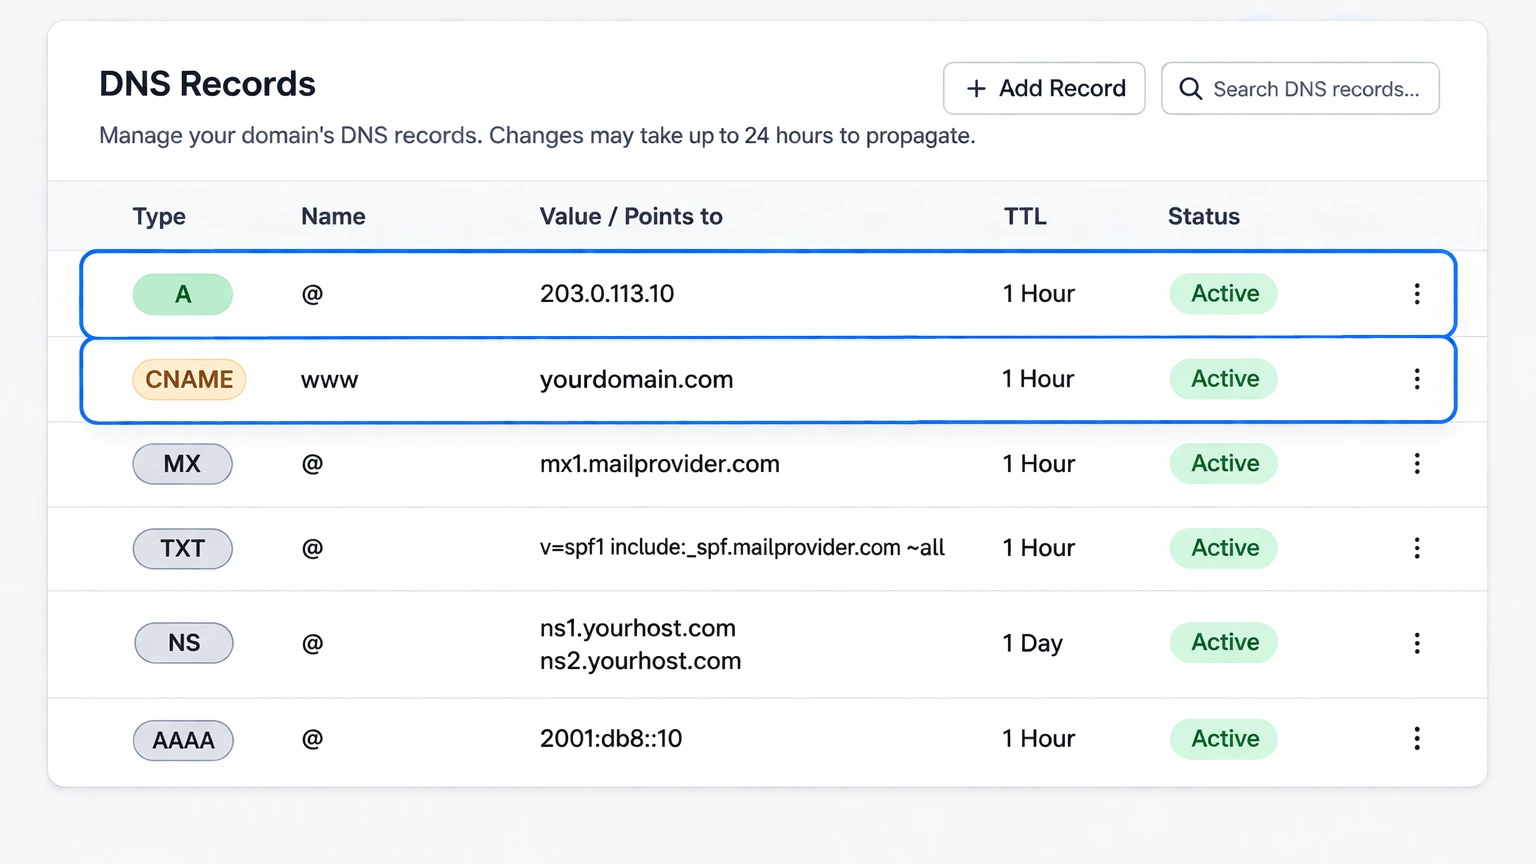This screenshot has height=864, width=1536.
Task: Click the DNS Records heading
Action: click(207, 84)
